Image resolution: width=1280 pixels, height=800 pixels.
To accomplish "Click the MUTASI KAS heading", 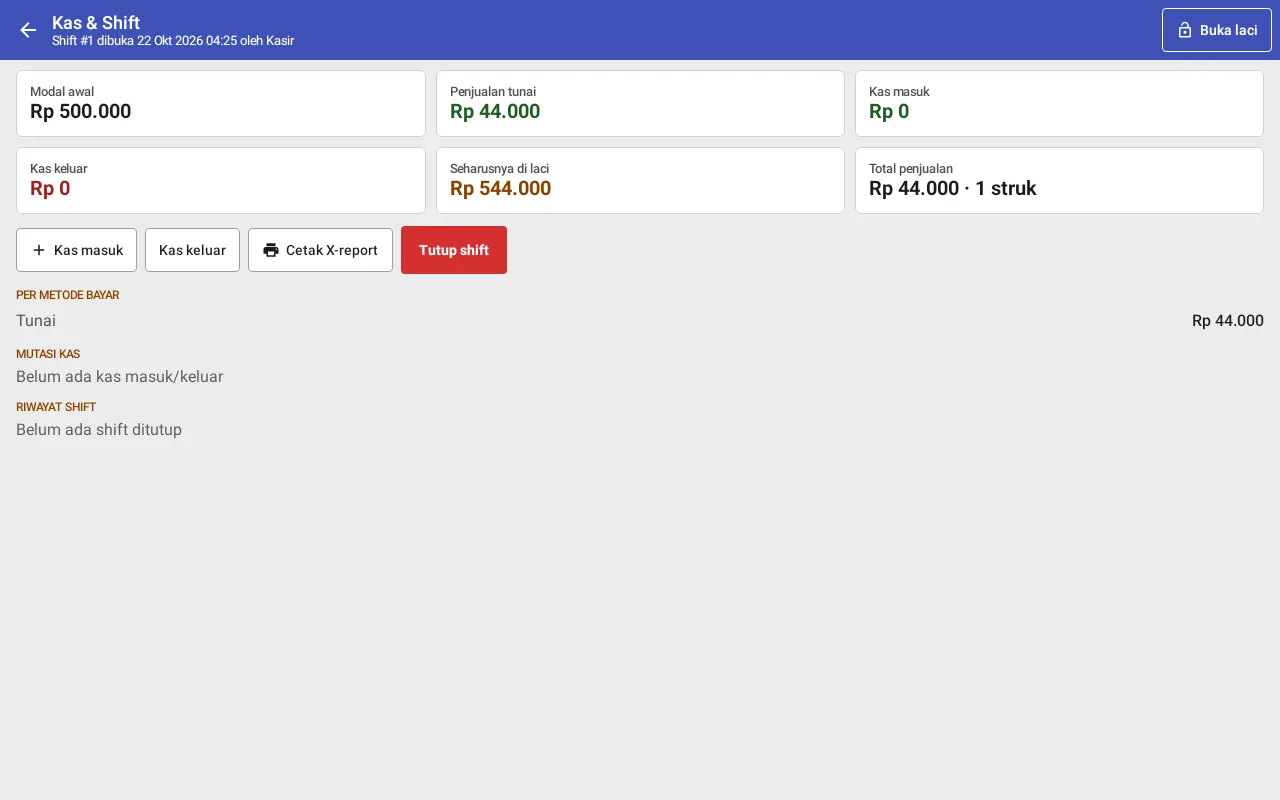I will (x=48, y=354).
